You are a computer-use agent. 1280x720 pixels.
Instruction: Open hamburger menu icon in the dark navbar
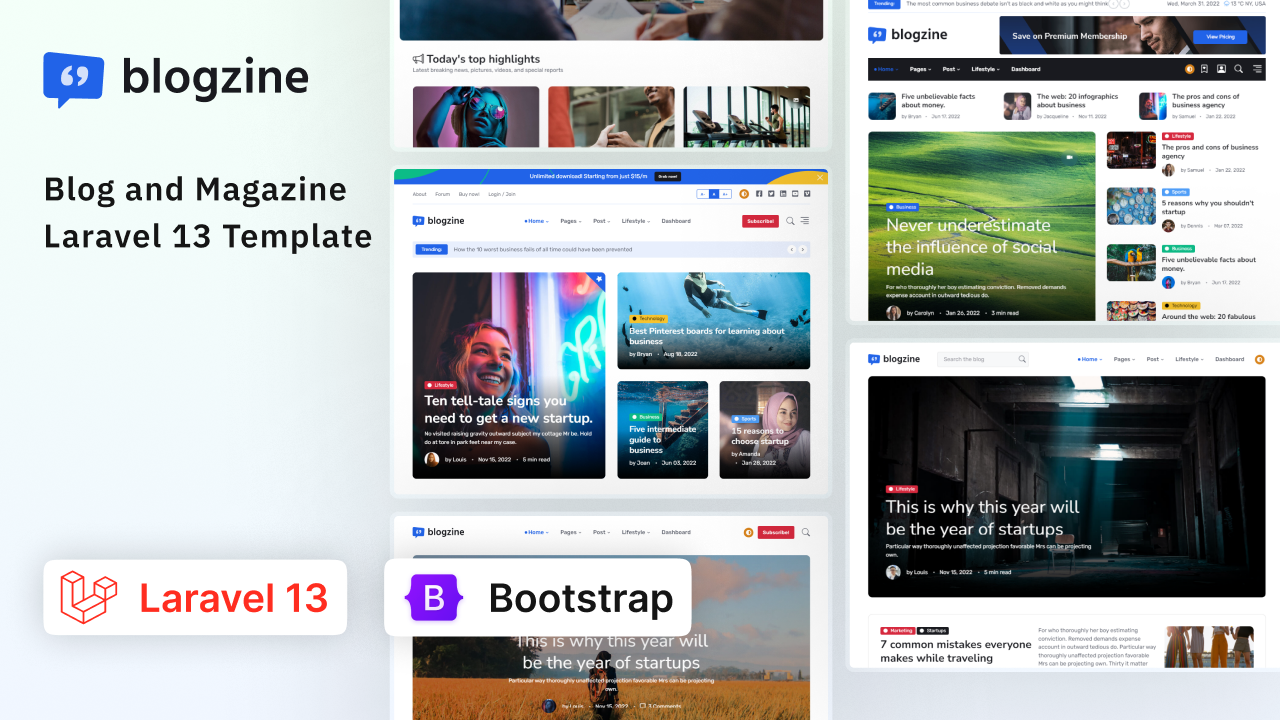point(1257,69)
